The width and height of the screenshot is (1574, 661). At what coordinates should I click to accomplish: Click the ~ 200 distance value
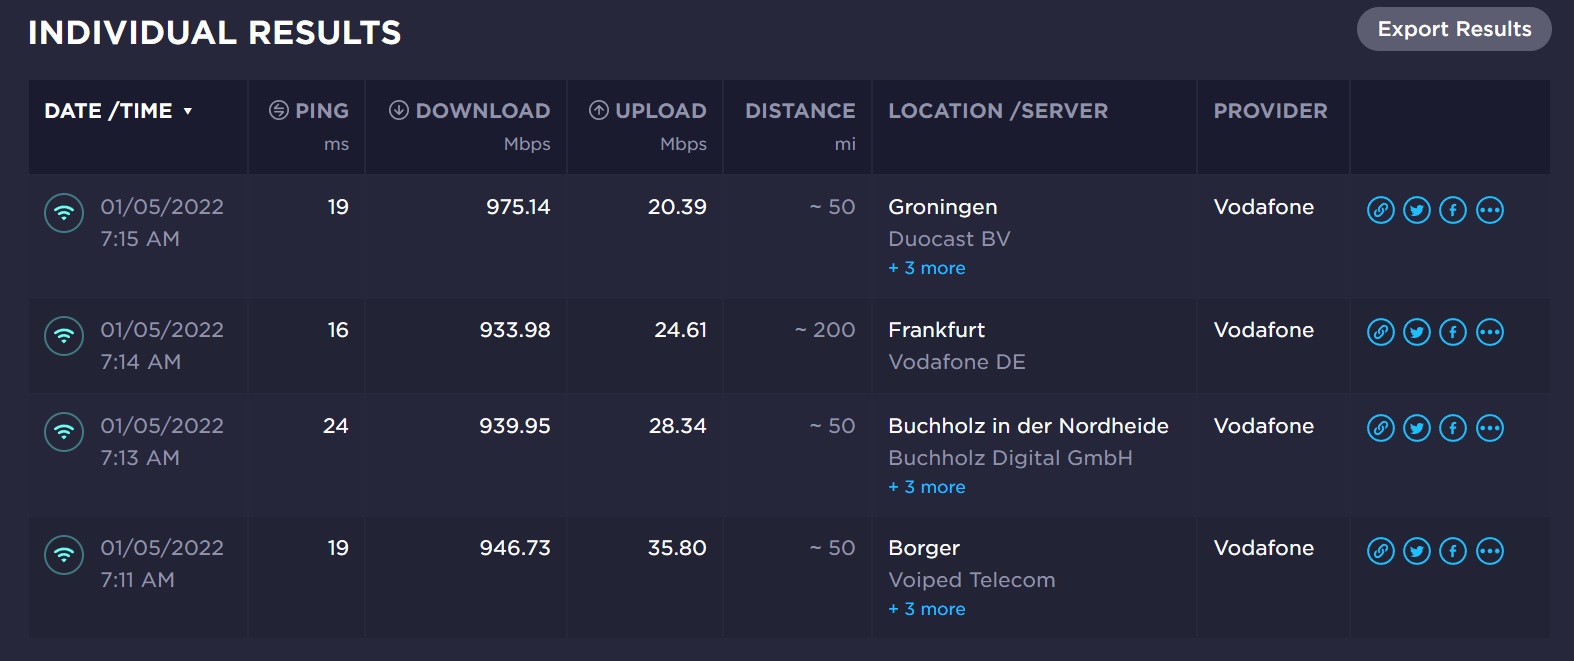click(x=825, y=330)
